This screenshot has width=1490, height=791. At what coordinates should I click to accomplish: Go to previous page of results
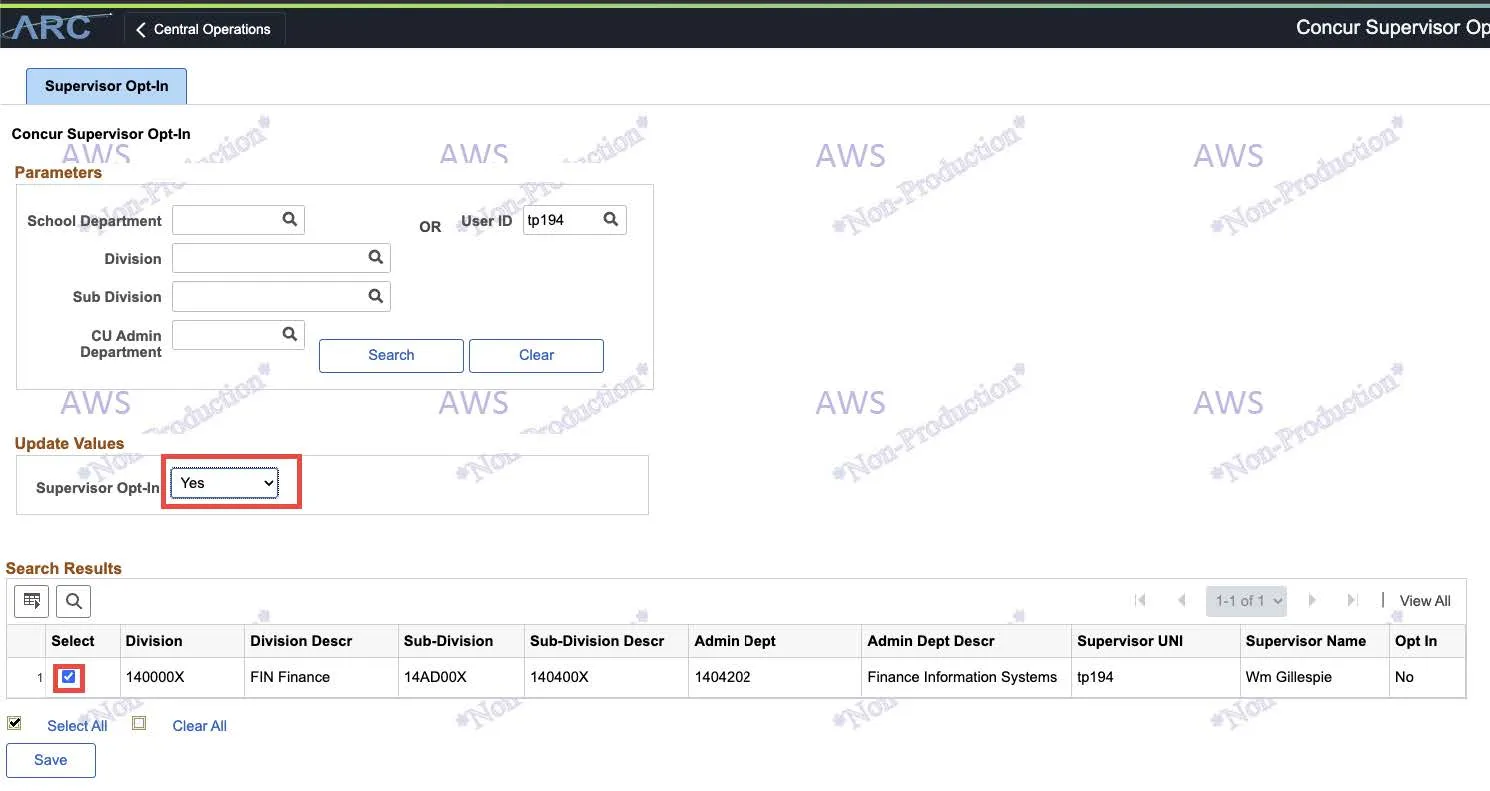click(x=1182, y=600)
